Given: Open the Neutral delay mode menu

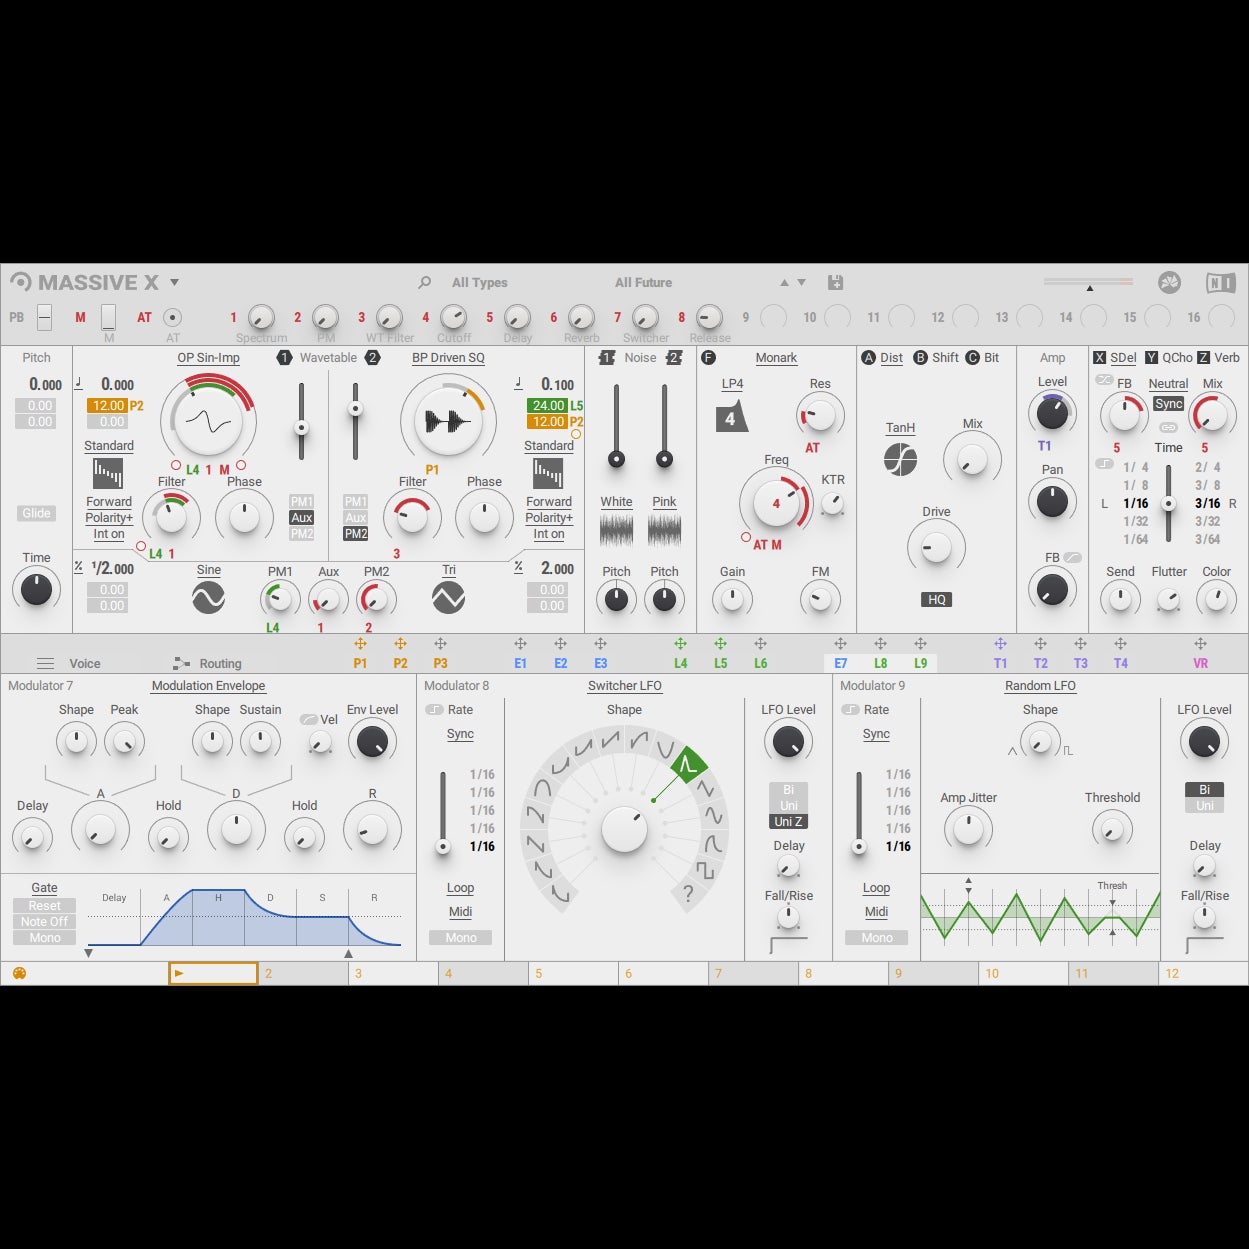Looking at the screenshot, I should pyautogui.click(x=1168, y=384).
